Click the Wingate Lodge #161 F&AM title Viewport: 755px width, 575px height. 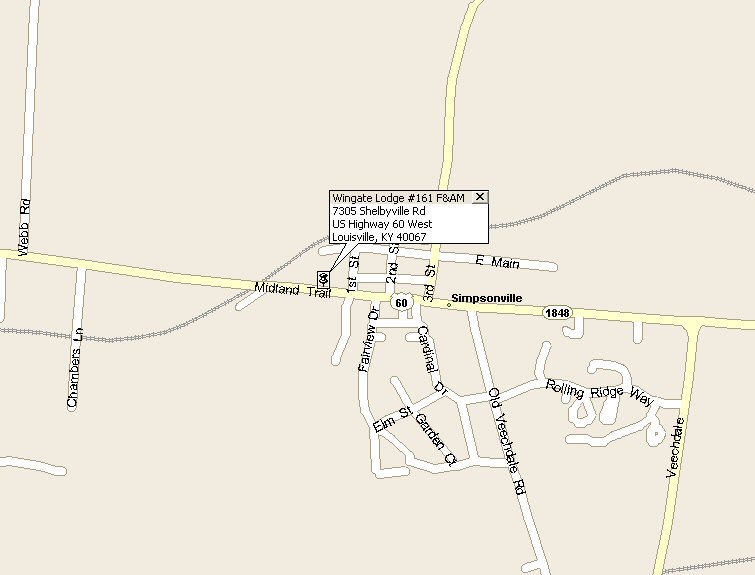[398, 198]
